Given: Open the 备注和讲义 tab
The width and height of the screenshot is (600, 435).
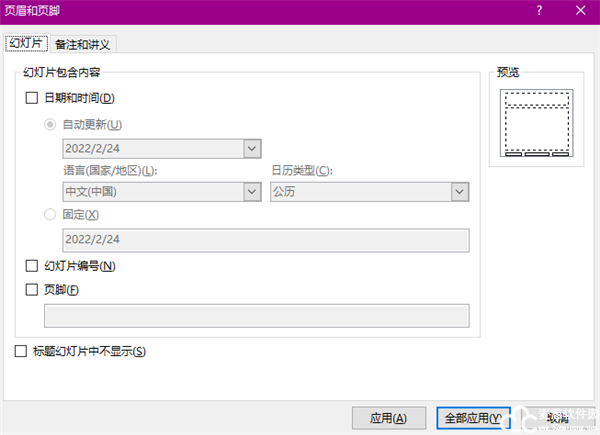Looking at the screenshot, I should point(83,44).
